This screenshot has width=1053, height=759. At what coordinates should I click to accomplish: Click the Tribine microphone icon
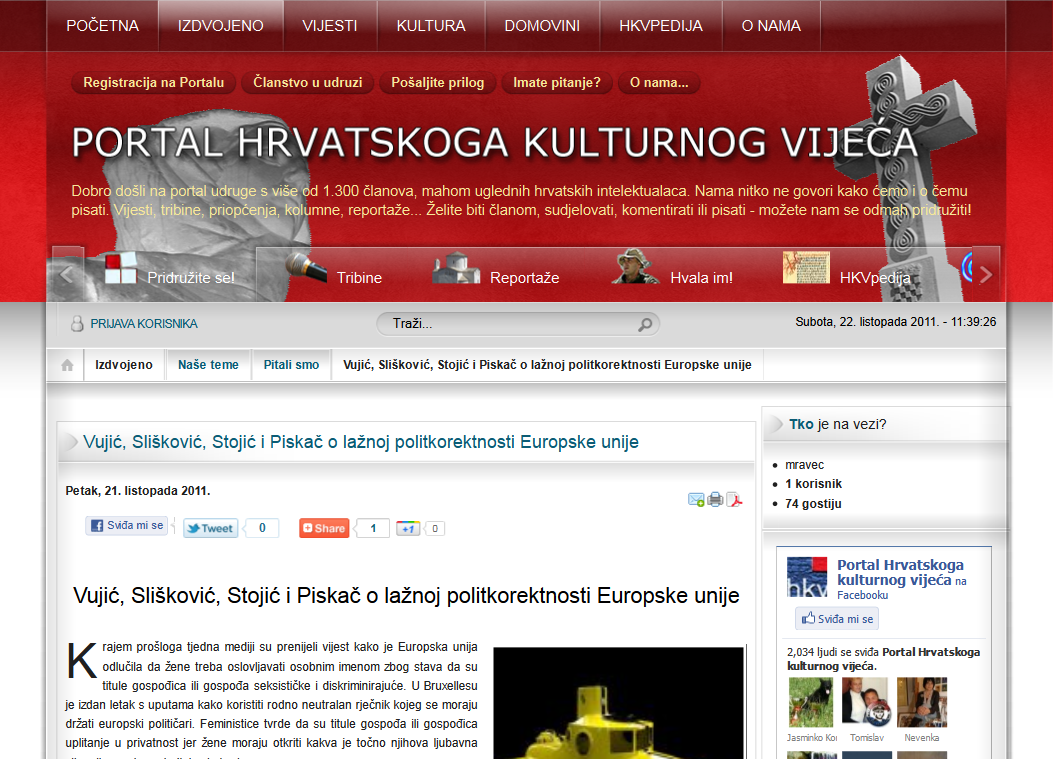pos(306,269)
